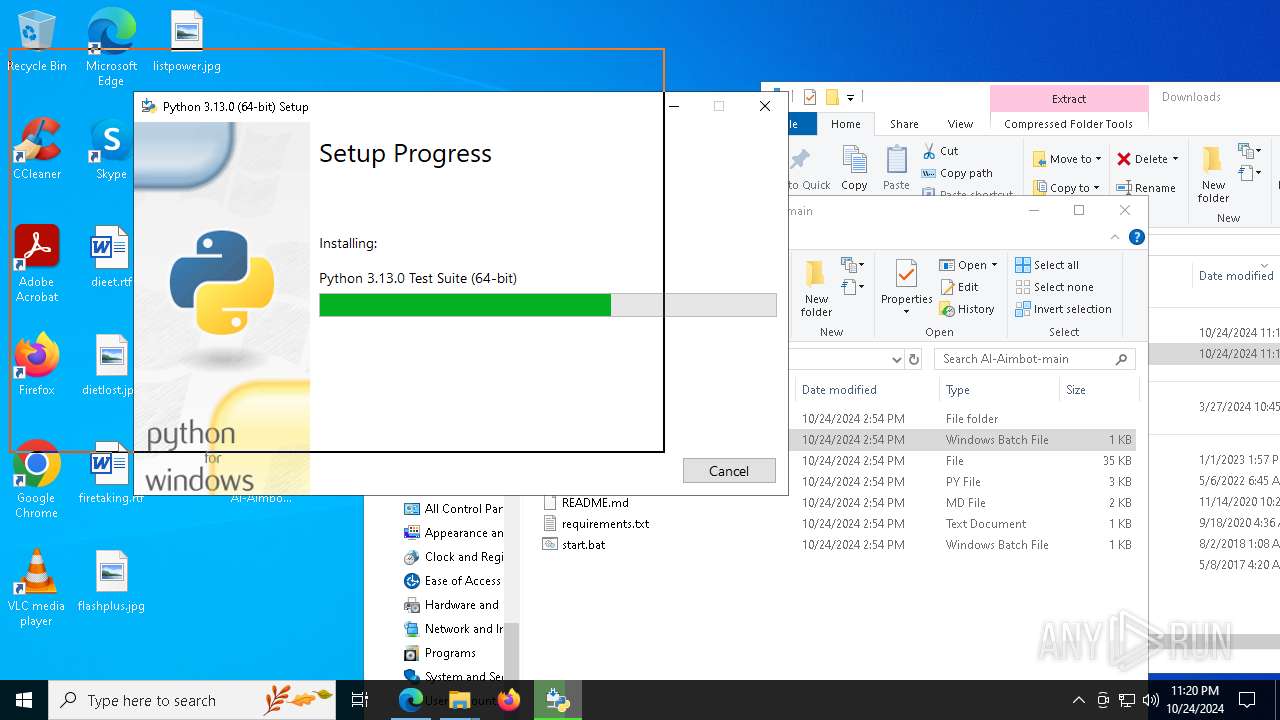This screenshot has width=1280, height=720.
Task: Click New folder in AI-Aimbot-main window ribbon
Action: (x=816, y=288)
